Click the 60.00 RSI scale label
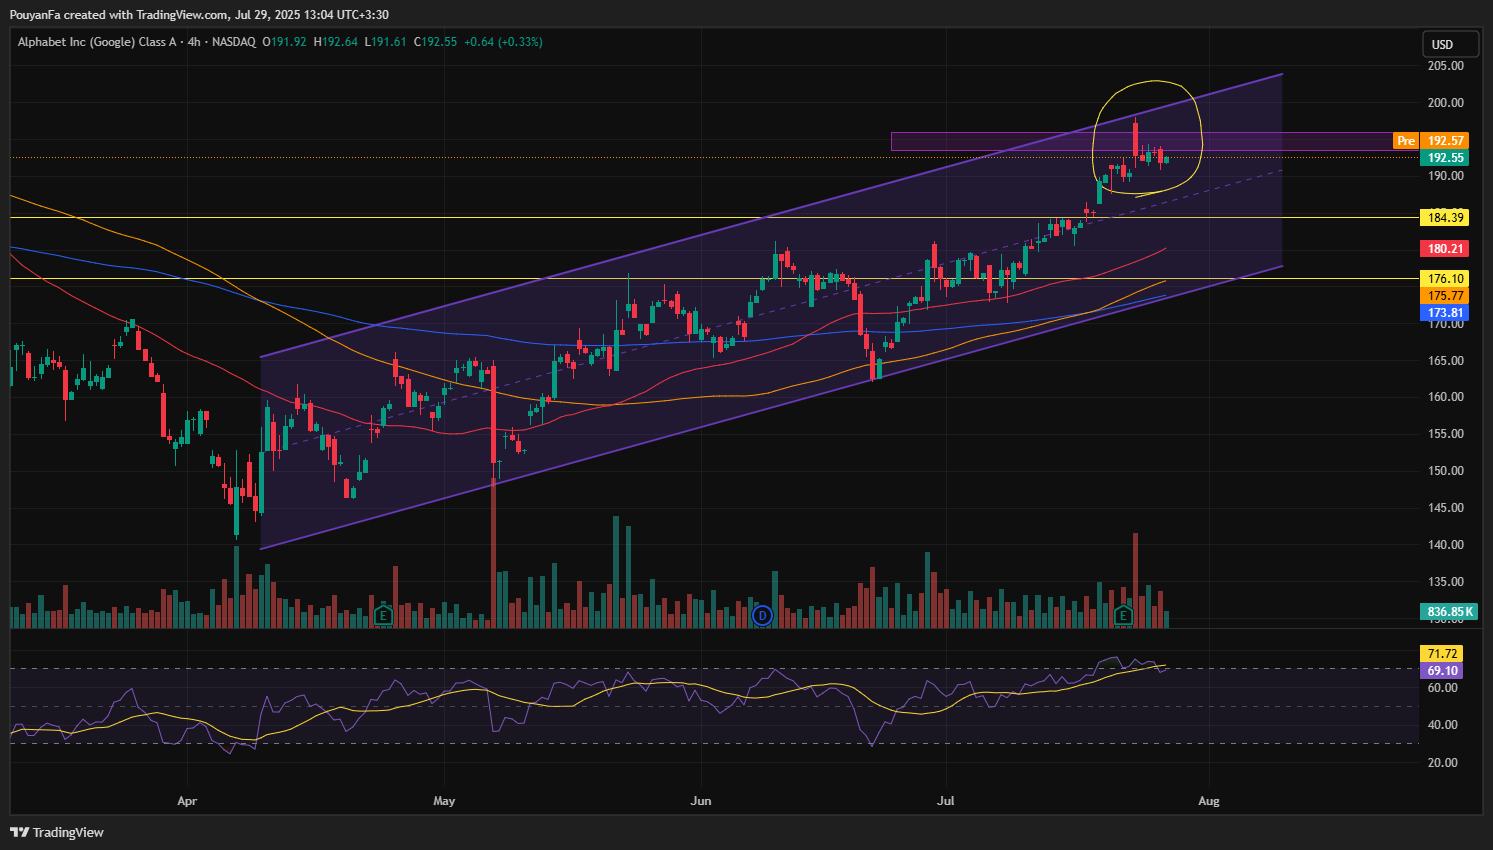This screenshot has height=850, width=1493. pos(1442,688)
